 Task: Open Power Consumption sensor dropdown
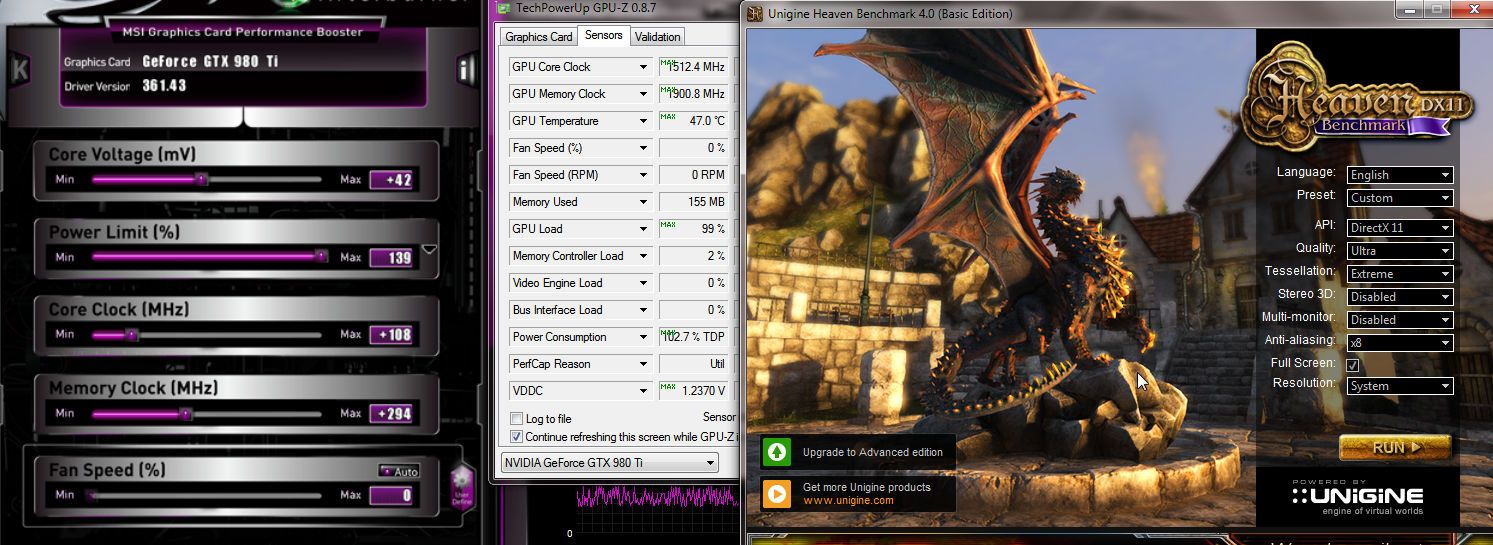(644, 337)
